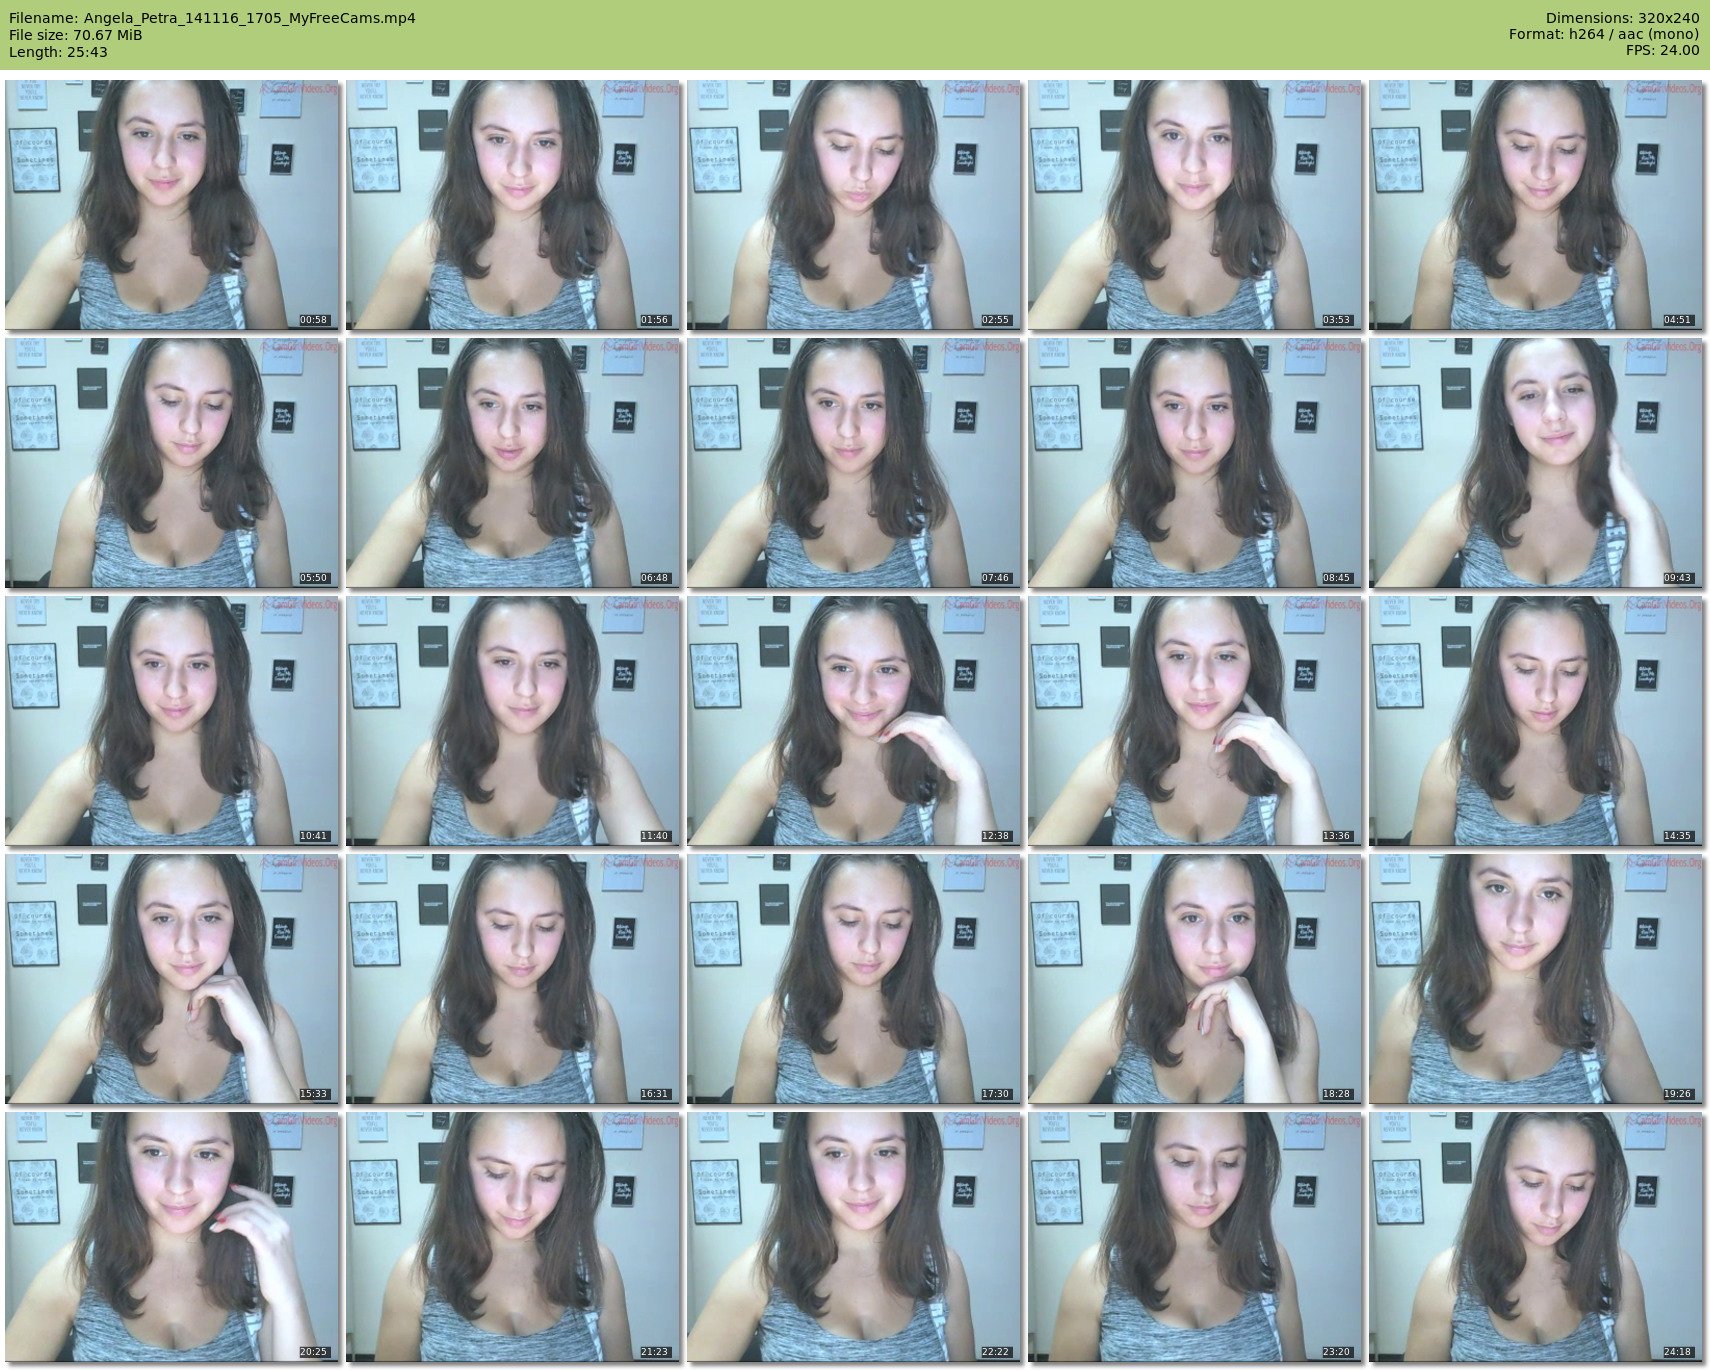Select the frame marked 01:56
Viewport: 1710px width, 1370px height.
[x=513, y=205]
